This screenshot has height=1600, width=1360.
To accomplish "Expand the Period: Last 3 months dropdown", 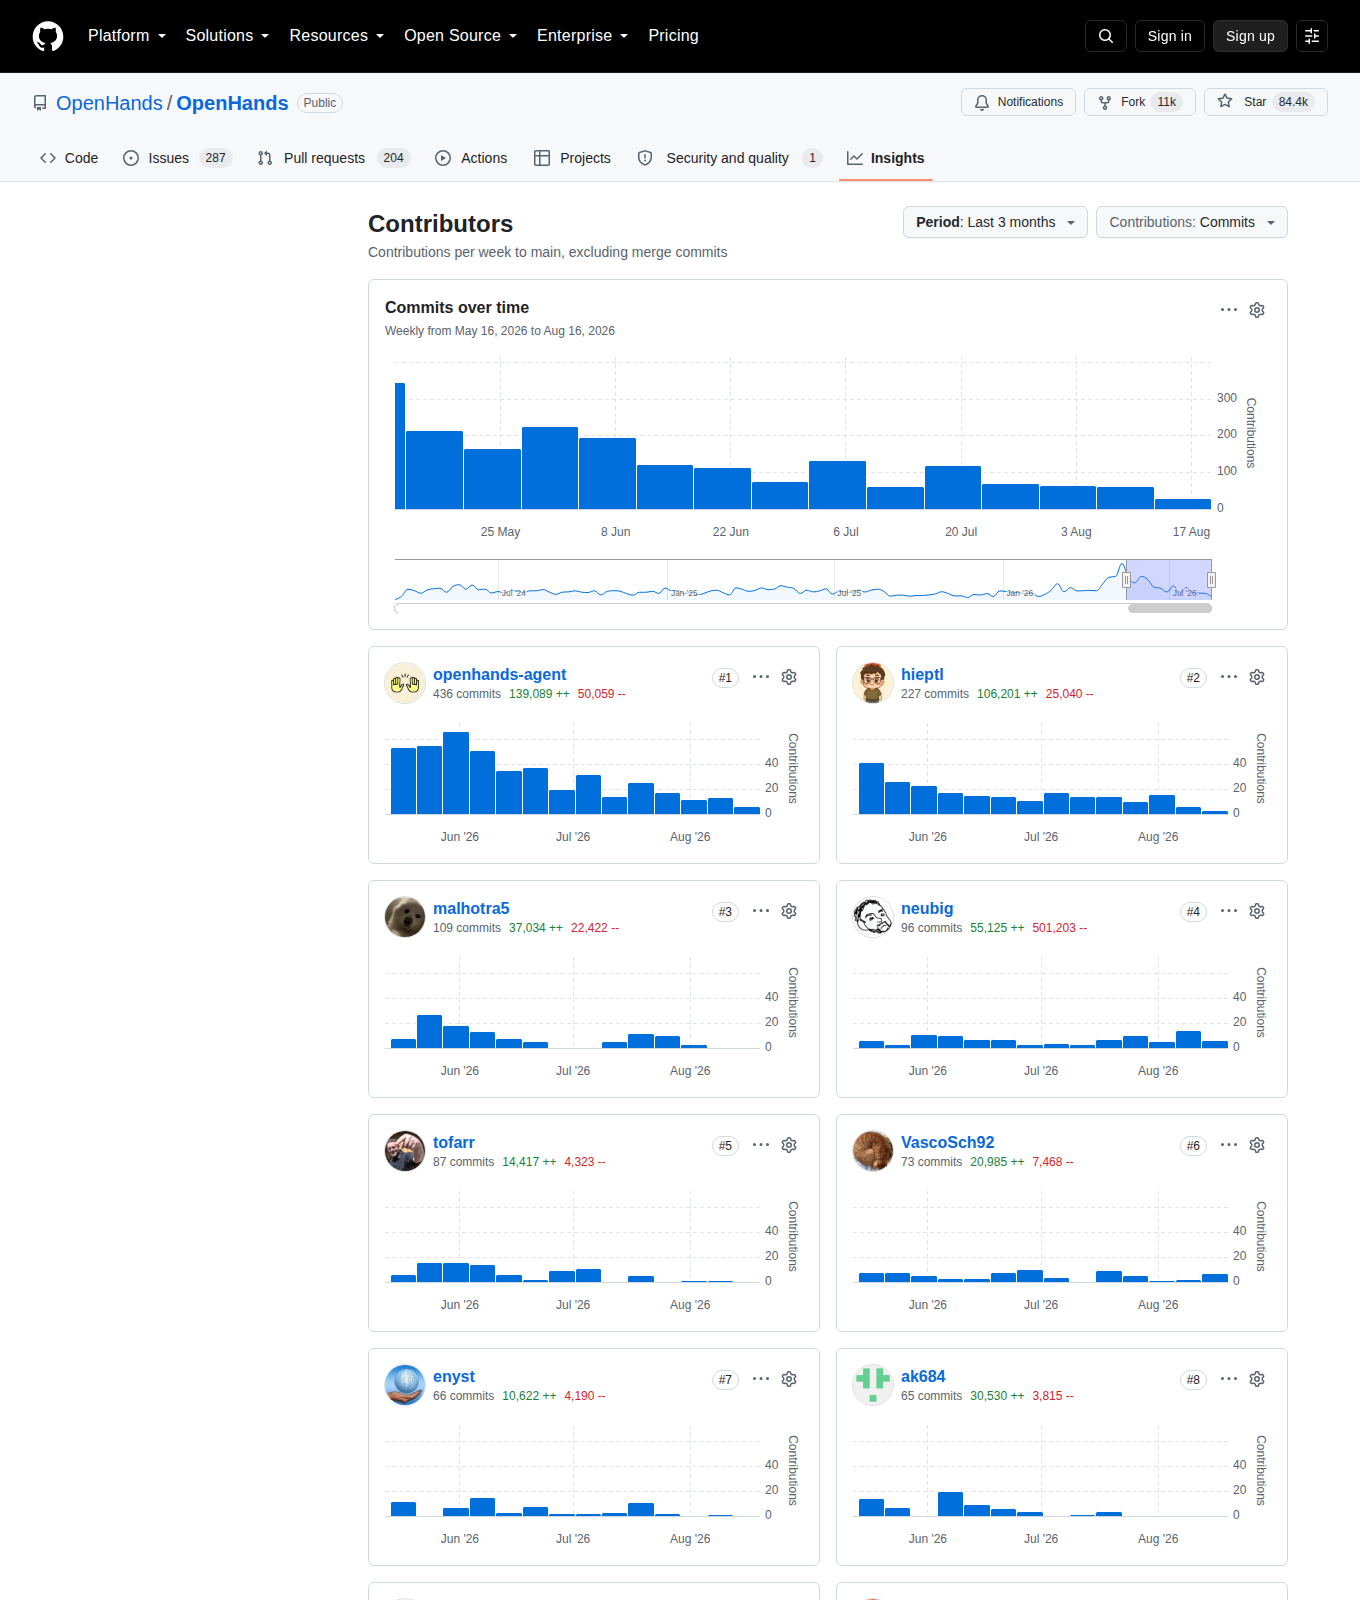I will click(995, 222).
